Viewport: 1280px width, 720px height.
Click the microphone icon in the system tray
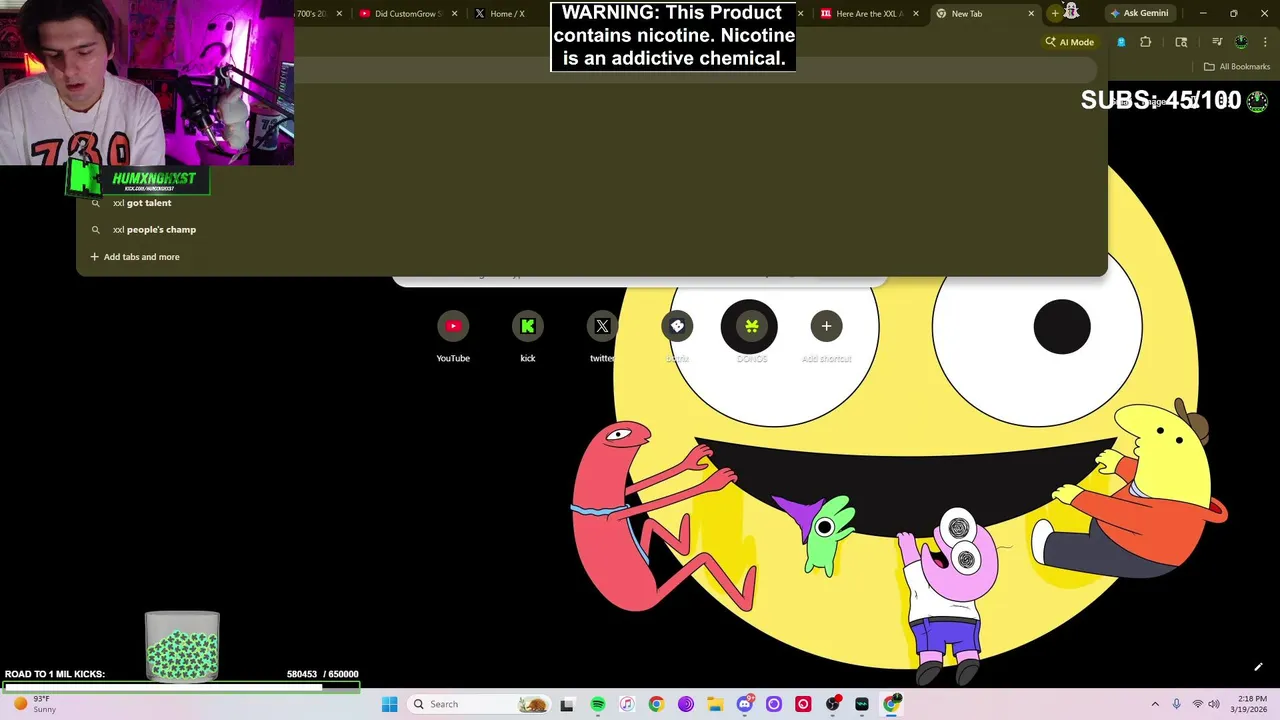coord(1176,704)
